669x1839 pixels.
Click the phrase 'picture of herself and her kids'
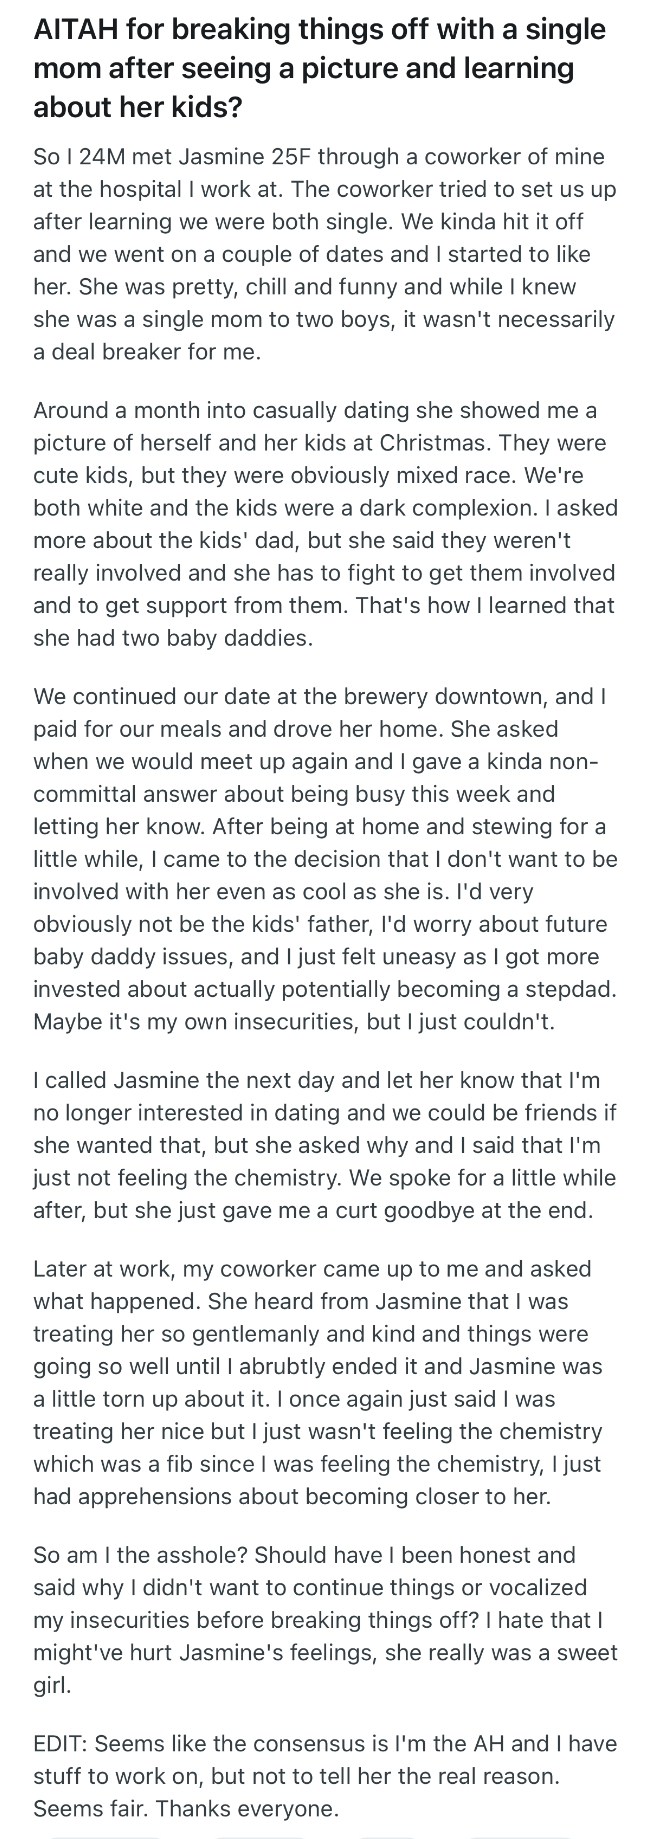(176, 442)
